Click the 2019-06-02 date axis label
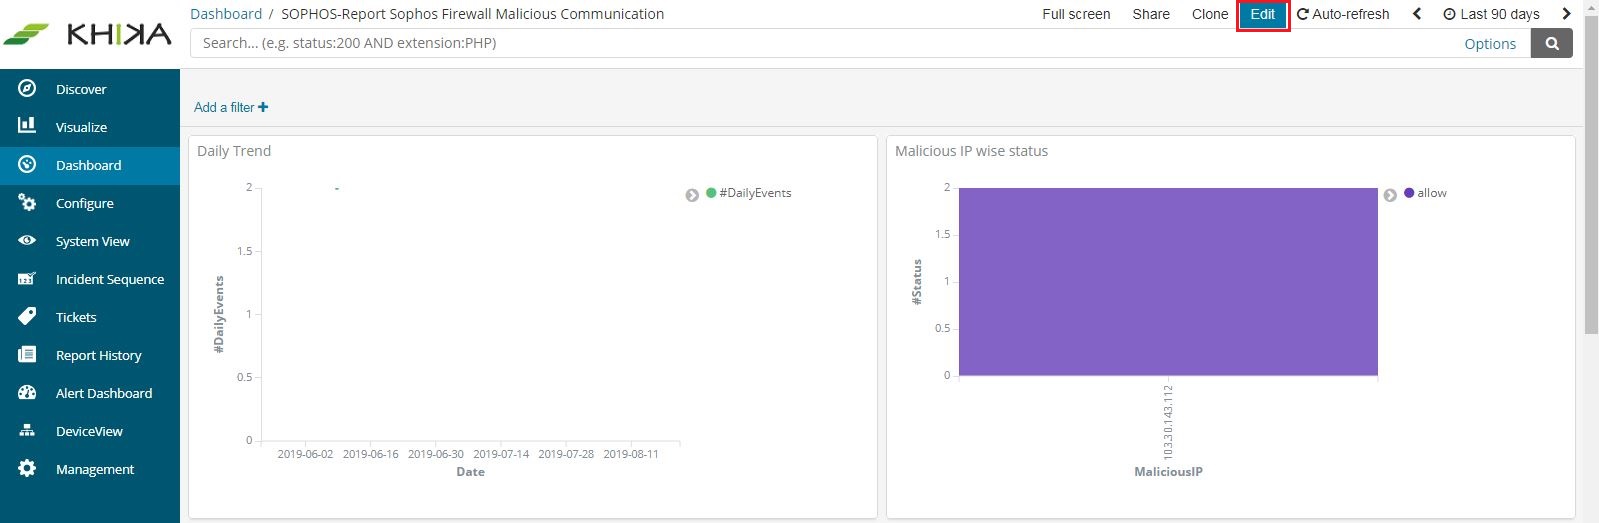Viewport: 1599px width, 523px height. tap(305, 454)
